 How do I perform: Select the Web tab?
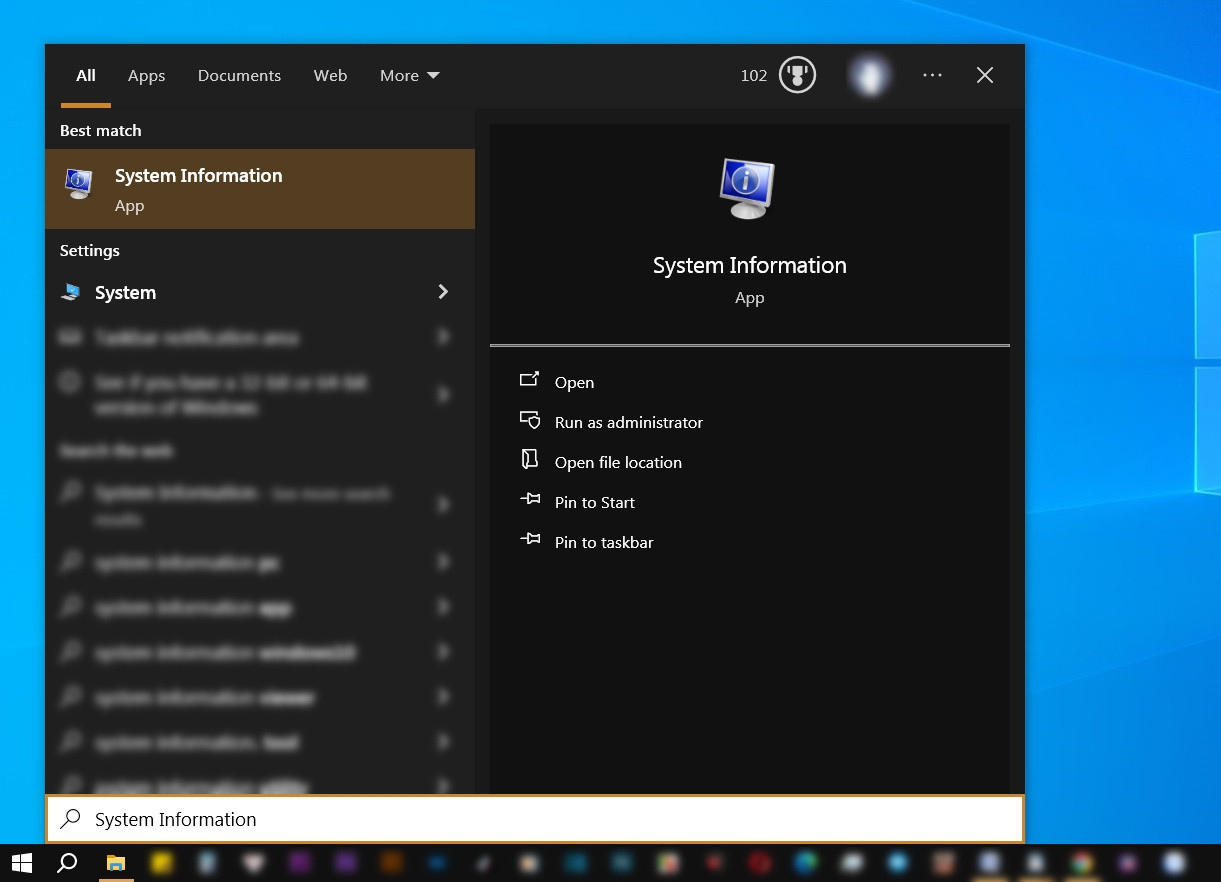[x=330, y=76]
